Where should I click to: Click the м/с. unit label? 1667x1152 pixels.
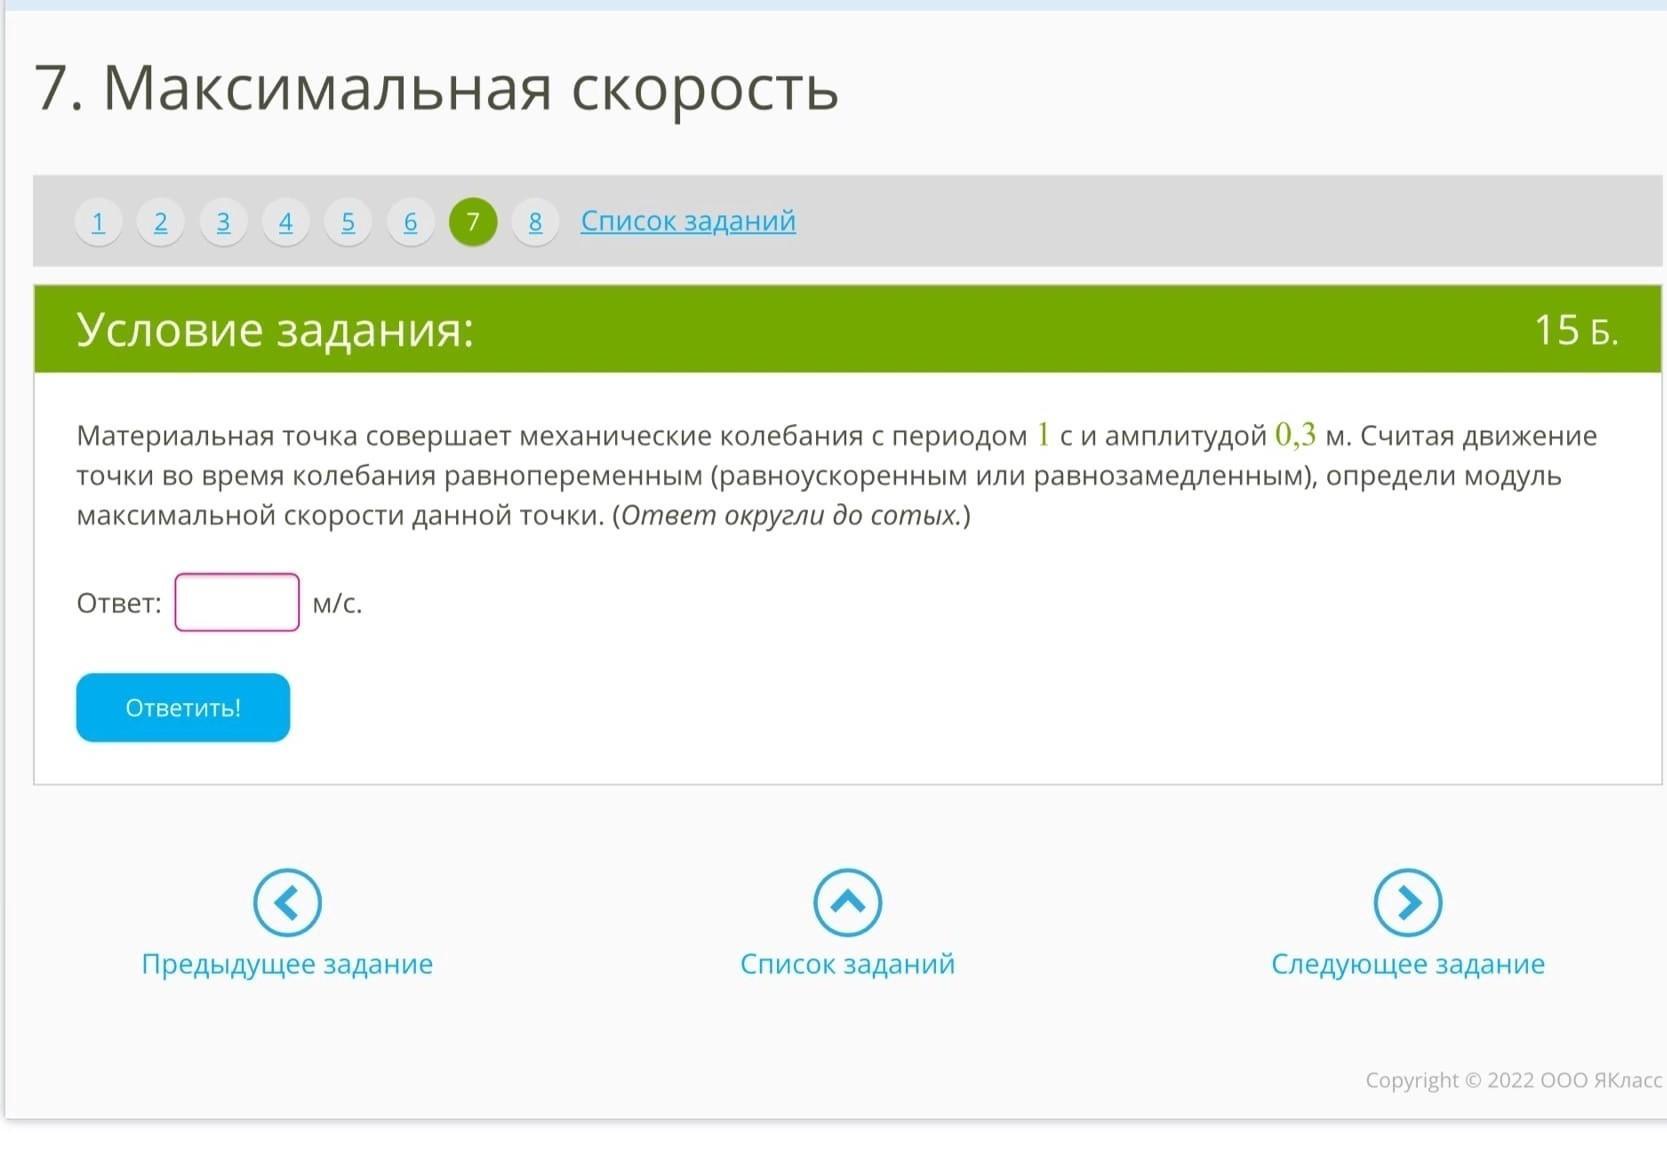(337, 603)
